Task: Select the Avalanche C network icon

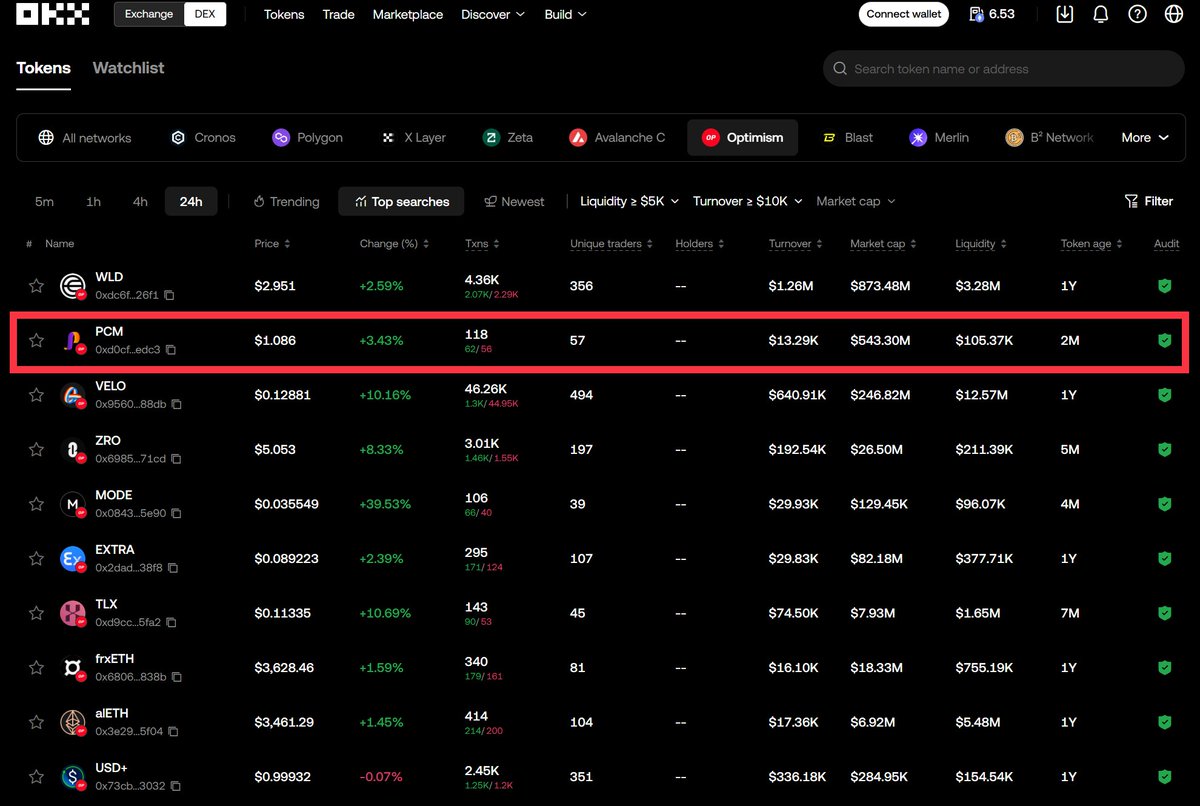Action: point(578,137)
